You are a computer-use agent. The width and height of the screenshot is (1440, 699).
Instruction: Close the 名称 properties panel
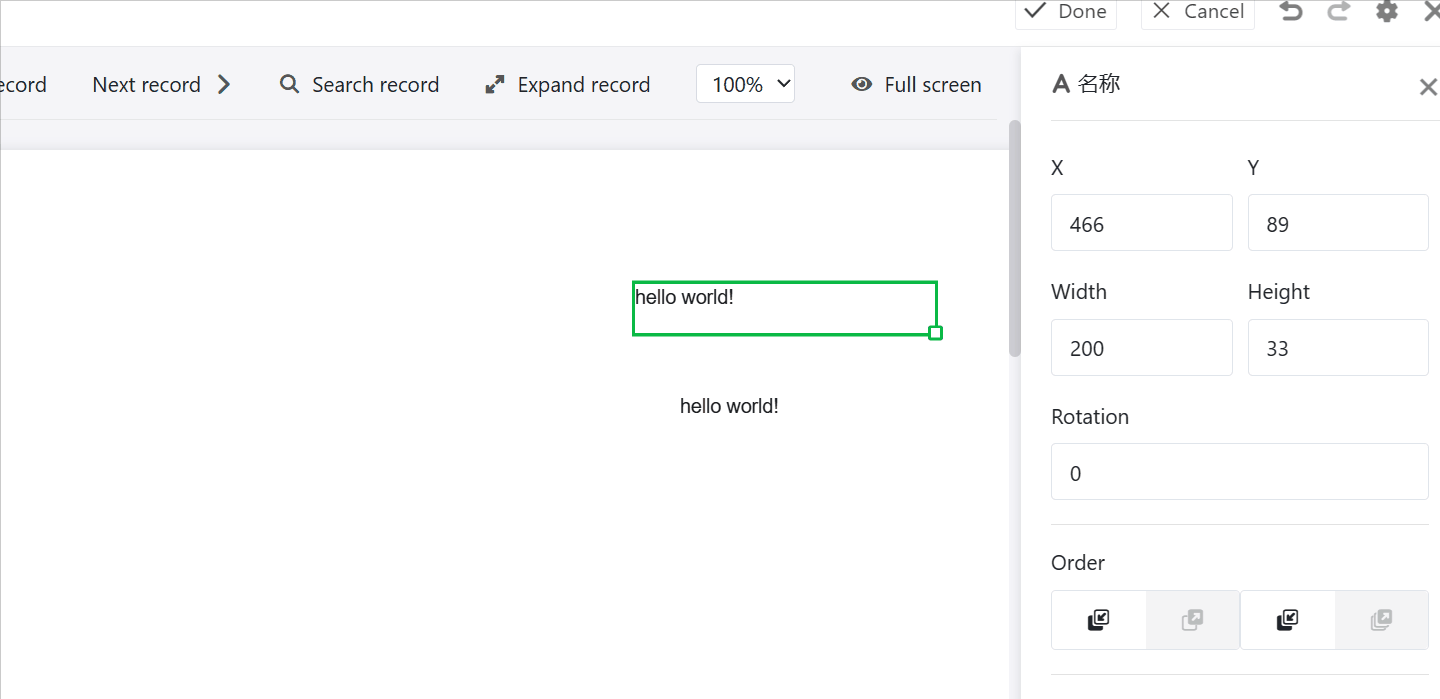click(x=1427, y=87)
